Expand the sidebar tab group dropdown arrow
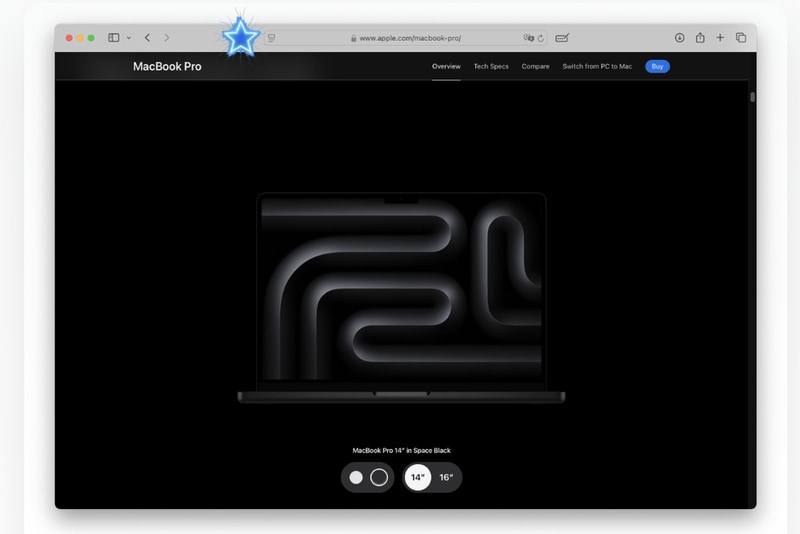This screenshot has width=800, height=534. (x=128, y=38)
